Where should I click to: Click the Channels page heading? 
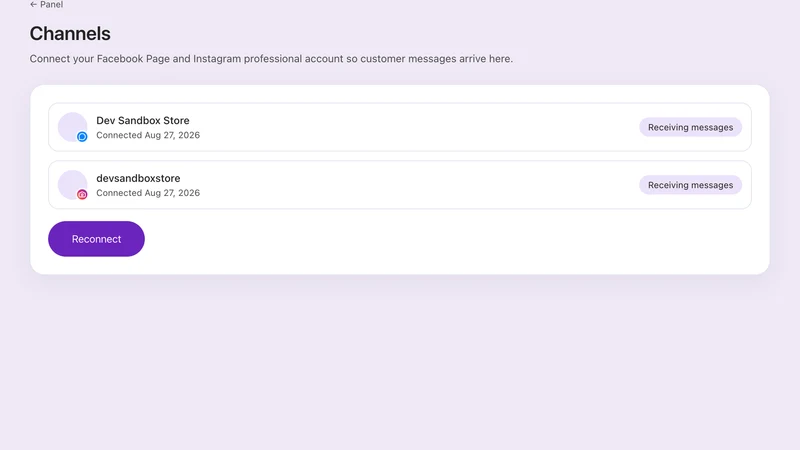pos(70,34)
